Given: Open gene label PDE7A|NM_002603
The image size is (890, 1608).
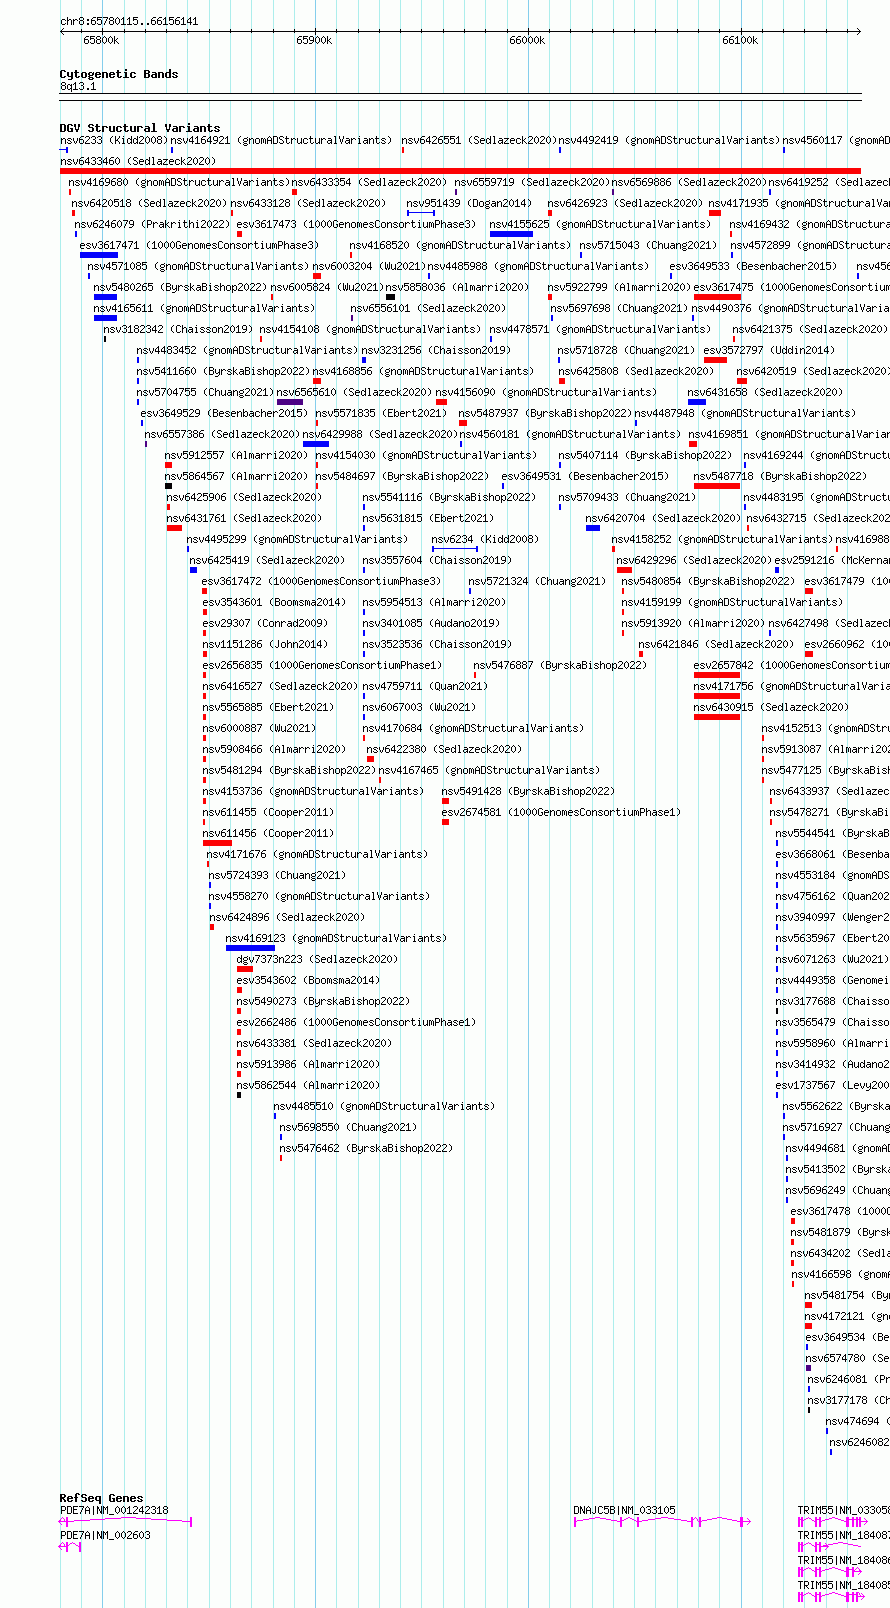Looking at the screenshot, I should point(105,1535).
